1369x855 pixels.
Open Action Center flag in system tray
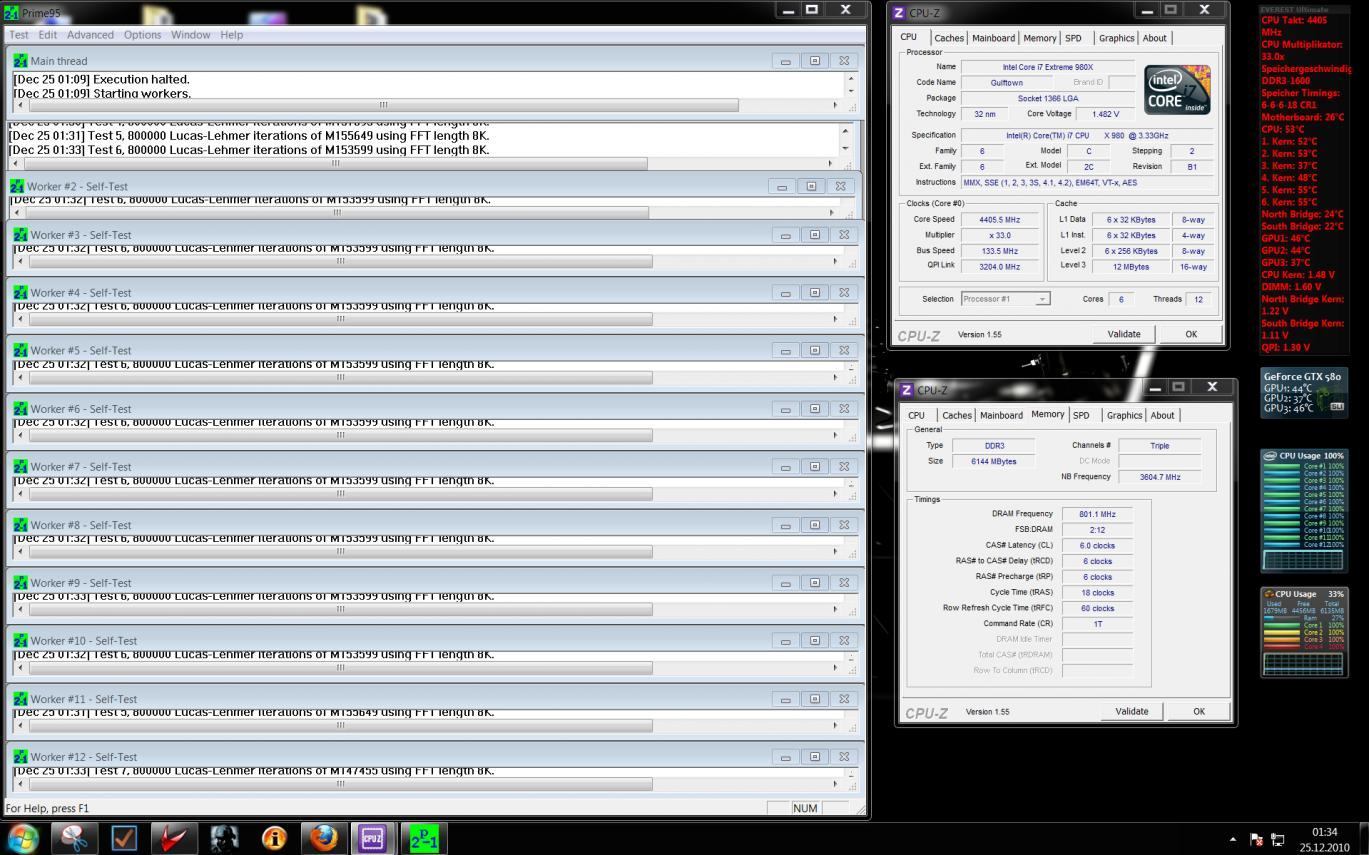[1256, 839]
